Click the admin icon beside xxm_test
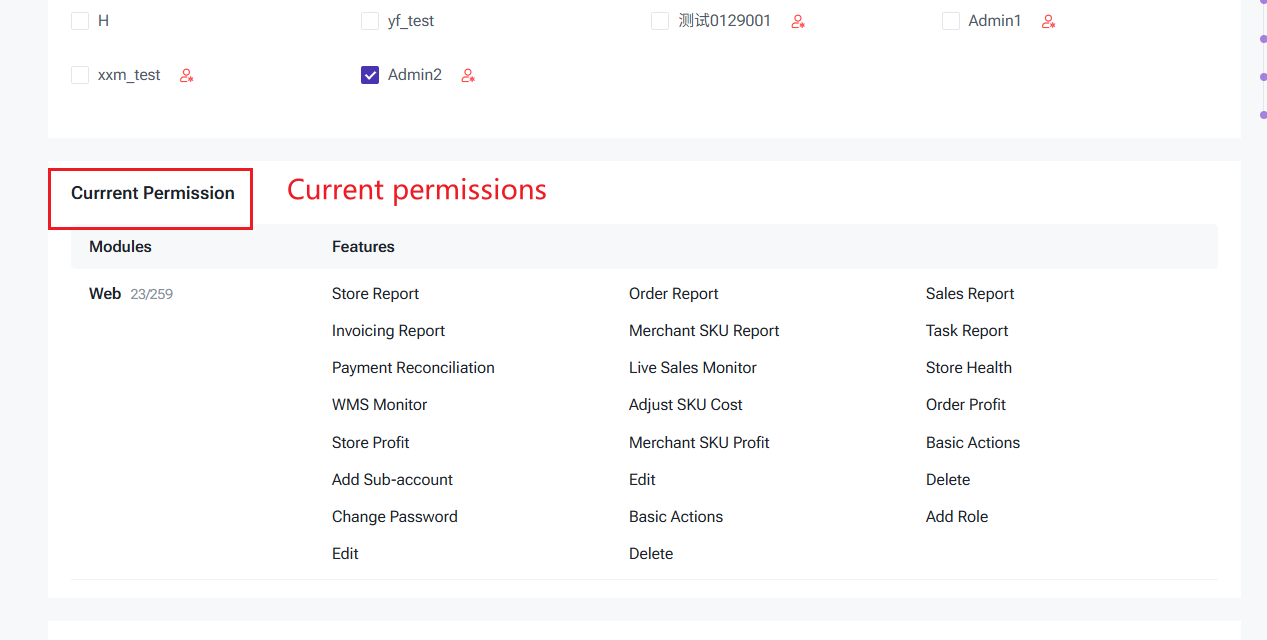Viewport: 1267px width, 640px height. tap(186, 75)
